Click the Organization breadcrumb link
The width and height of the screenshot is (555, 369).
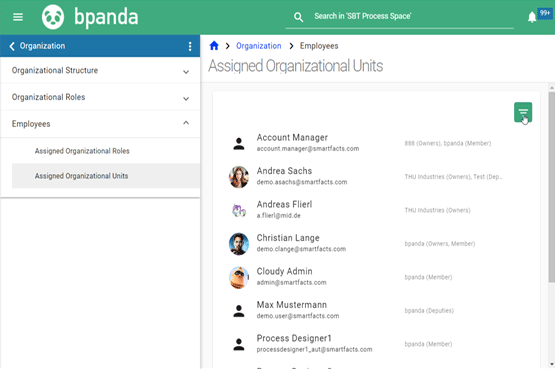258,46
